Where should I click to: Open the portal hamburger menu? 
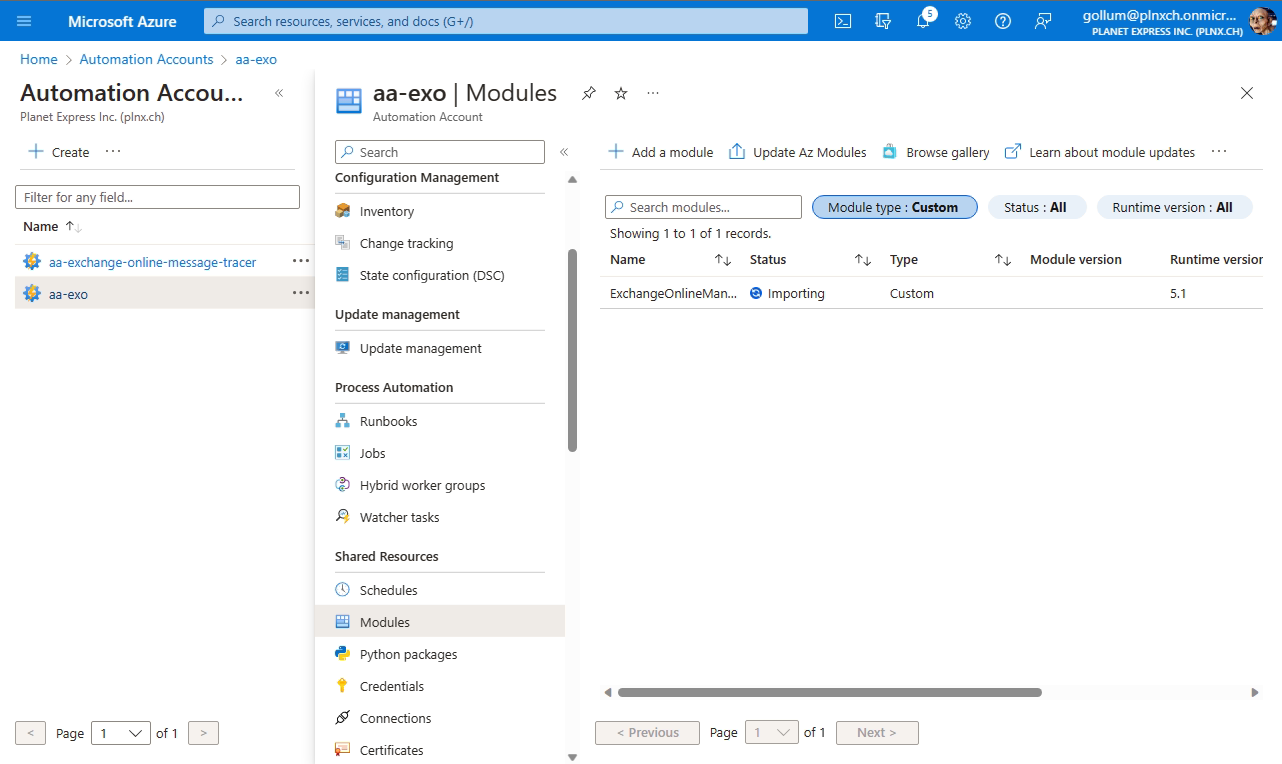point(24,21)
